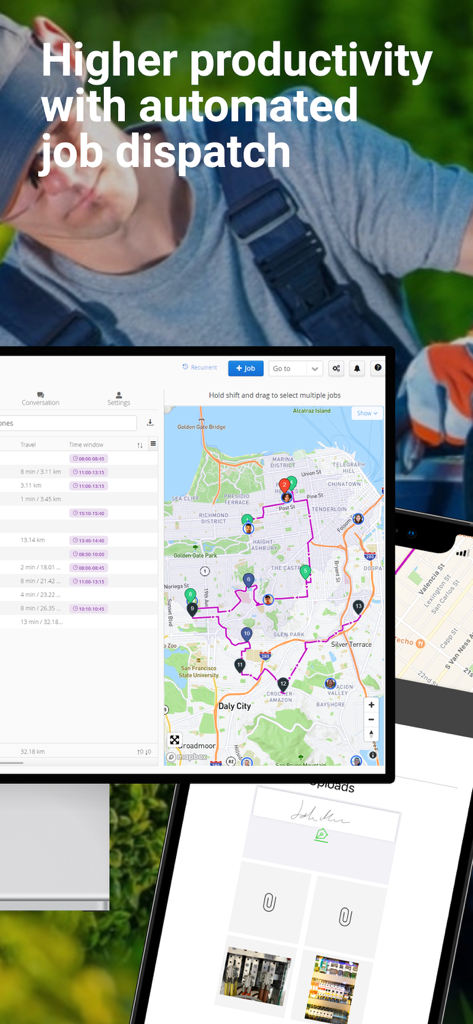473x1024 pixels.
Task: Click the Travel column header
Action: [x=28, y=445]
